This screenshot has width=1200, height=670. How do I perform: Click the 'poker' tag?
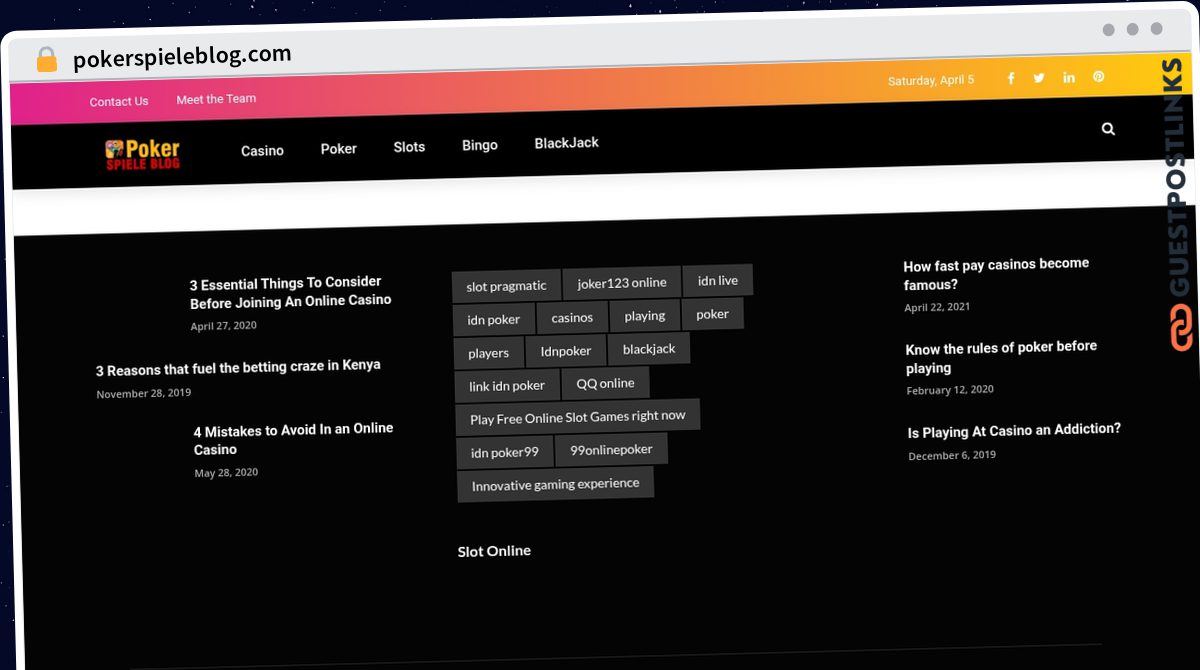coord(713,314)
